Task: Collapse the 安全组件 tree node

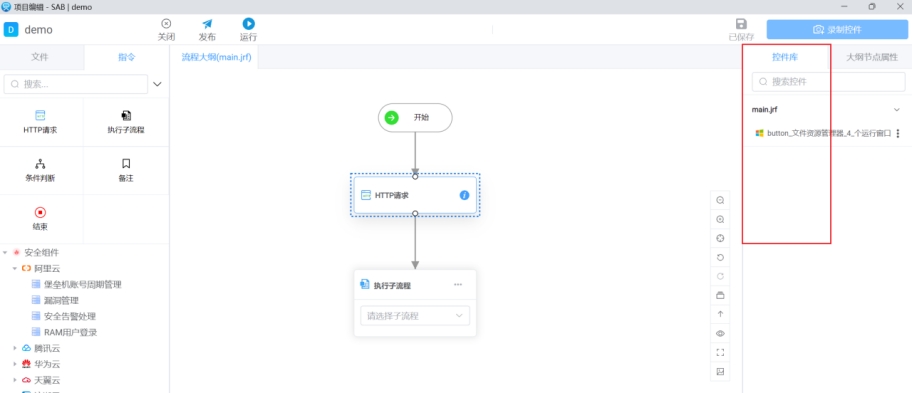Action: click(5, 253)
